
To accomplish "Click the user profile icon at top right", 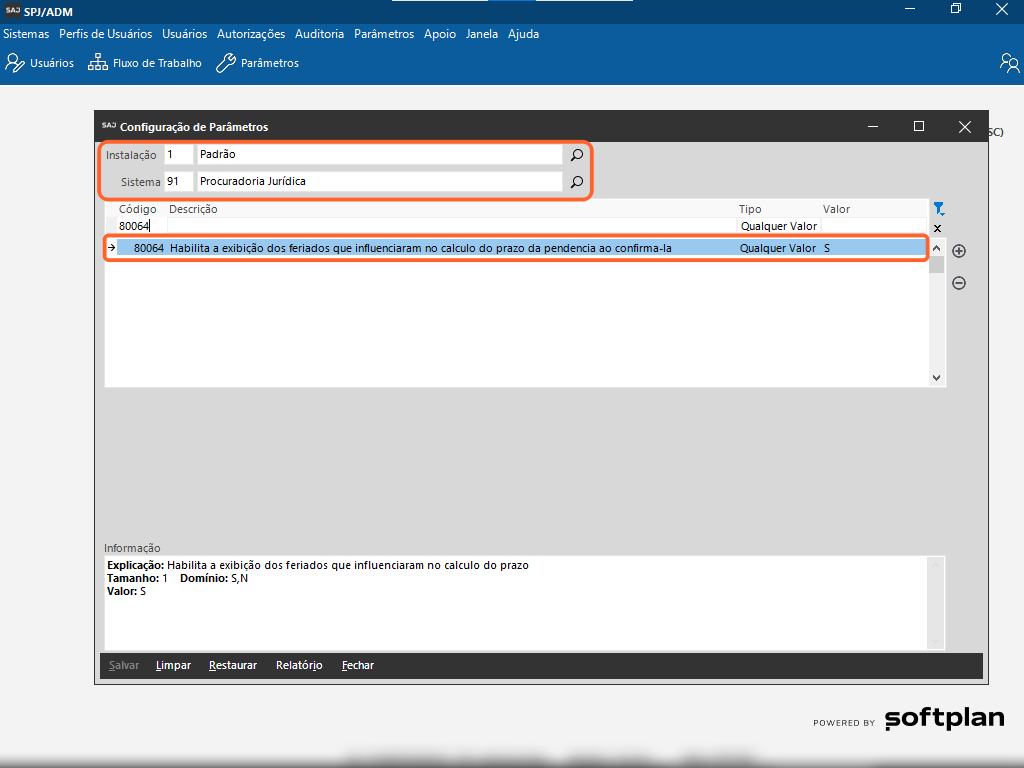I will pos(1009,63).
